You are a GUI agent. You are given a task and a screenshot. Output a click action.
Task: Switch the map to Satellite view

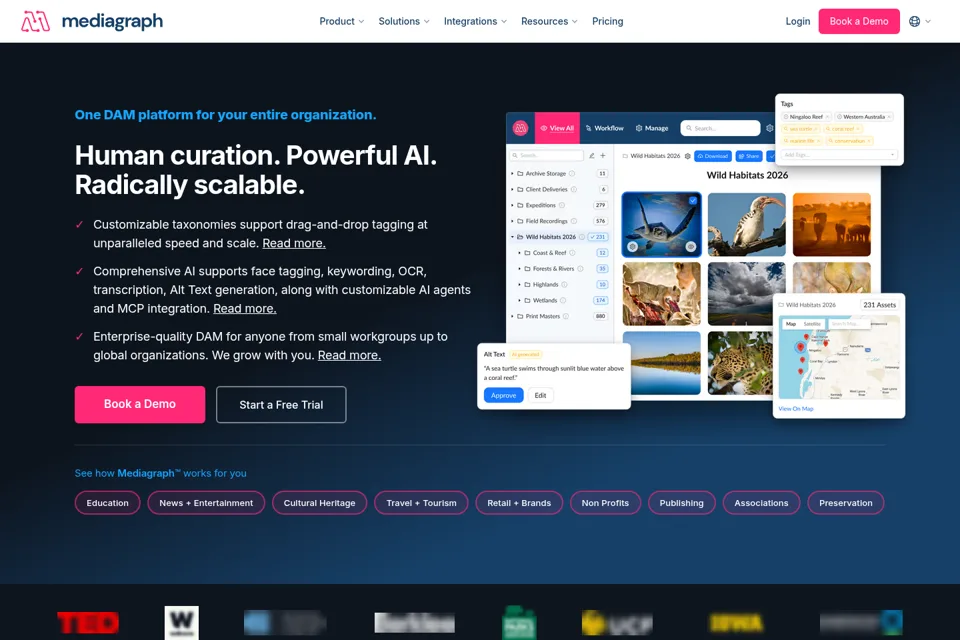(x=812, y=324)
